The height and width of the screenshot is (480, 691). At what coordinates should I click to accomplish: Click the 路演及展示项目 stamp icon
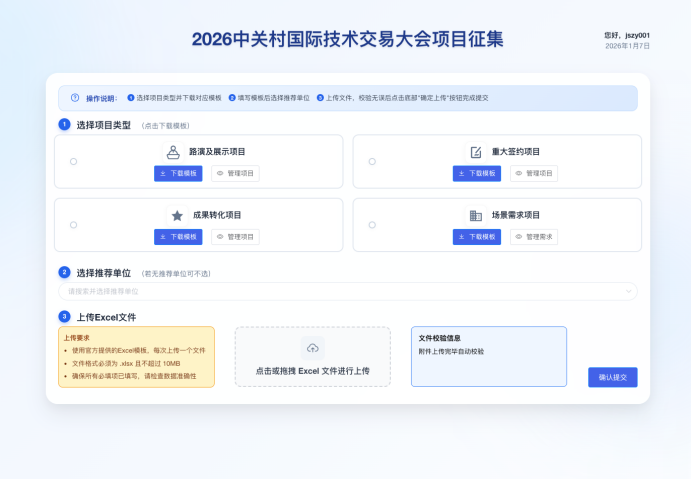(x=174, y=152)
